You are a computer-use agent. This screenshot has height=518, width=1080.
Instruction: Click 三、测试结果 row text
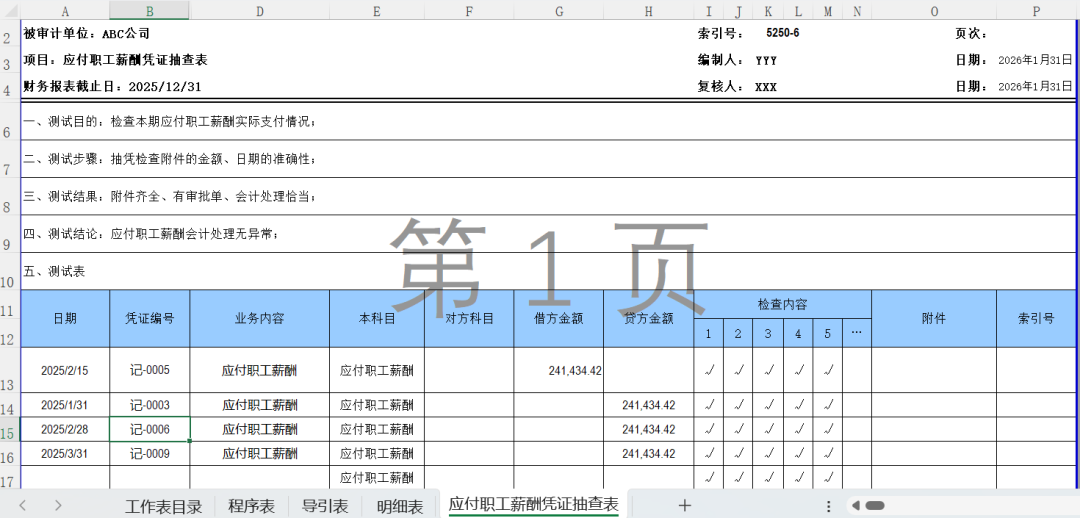click(170, 196)
